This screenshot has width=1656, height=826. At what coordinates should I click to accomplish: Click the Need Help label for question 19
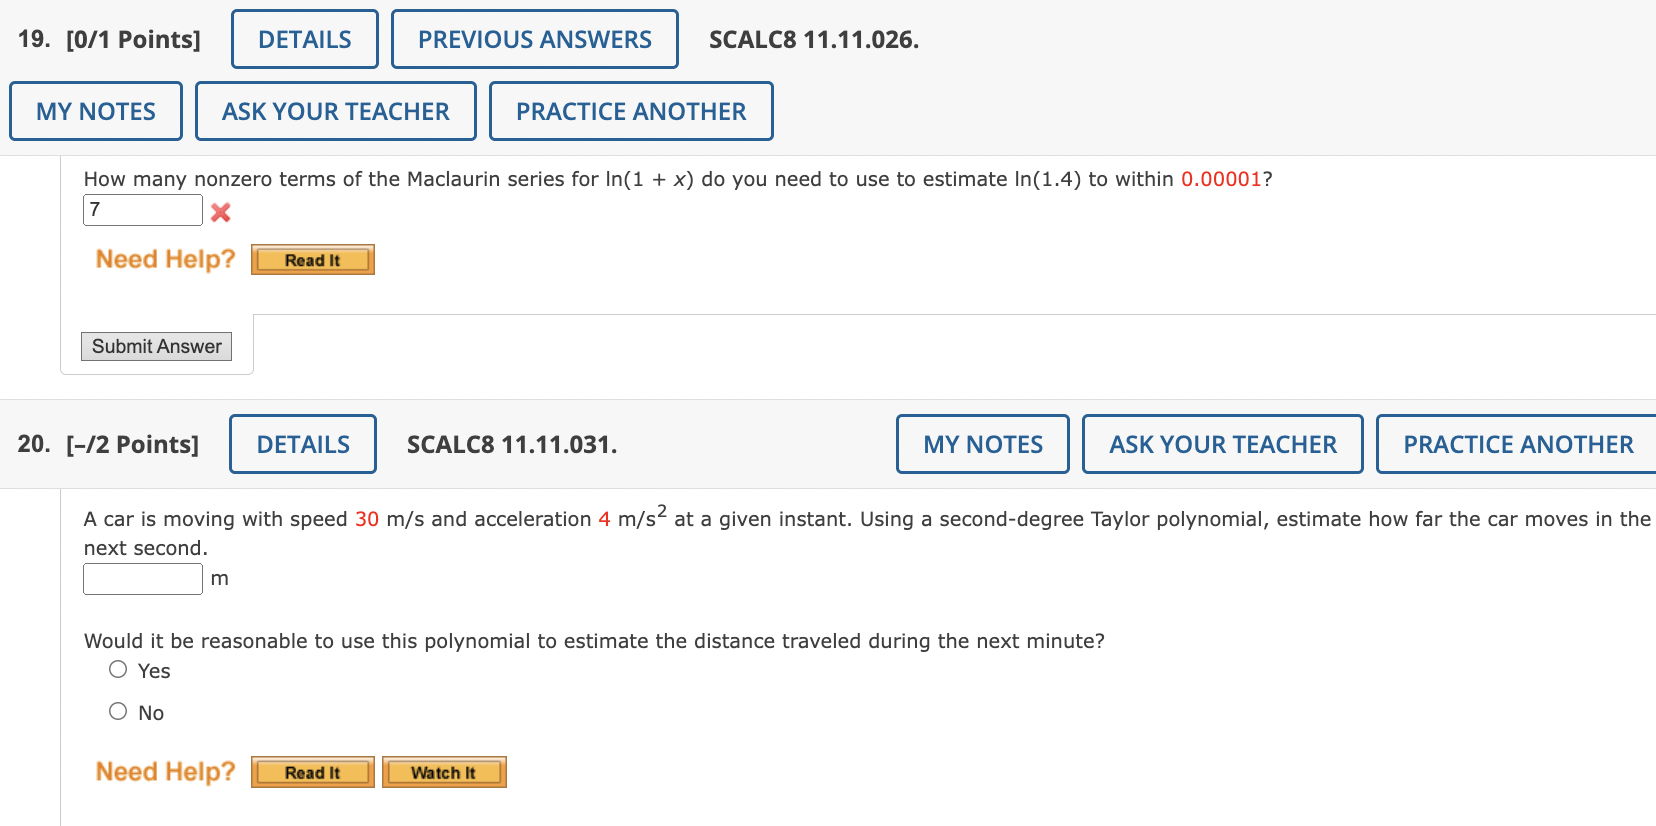(x=164, y=259)
